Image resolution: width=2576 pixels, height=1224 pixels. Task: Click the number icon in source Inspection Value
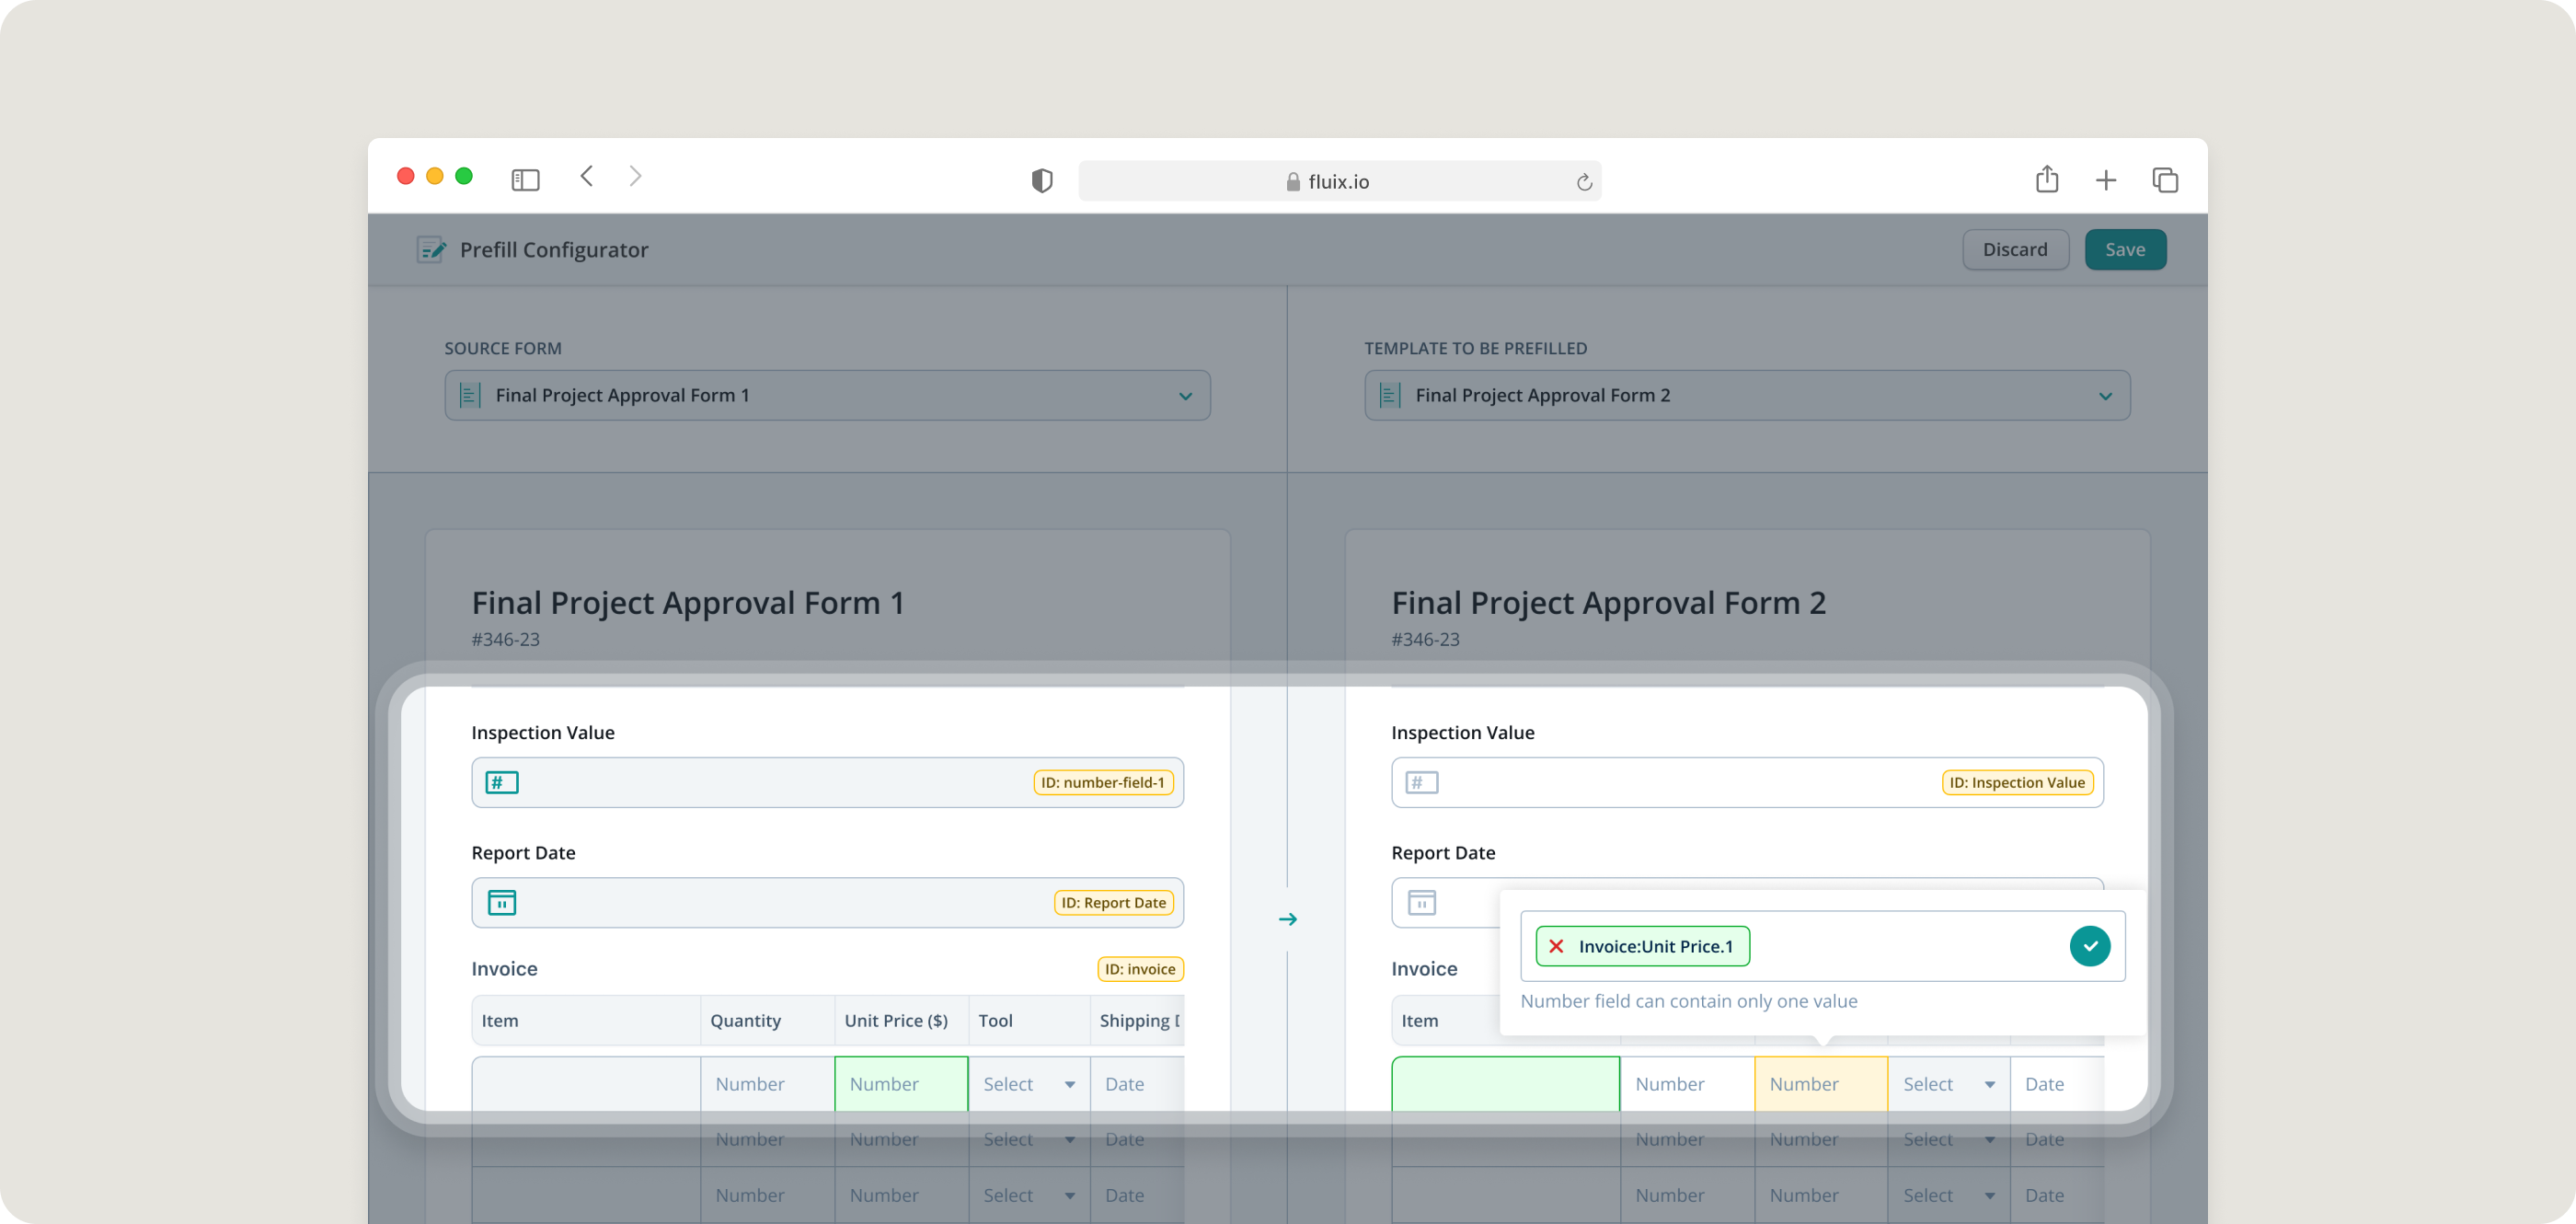click(x=502, y=782)
